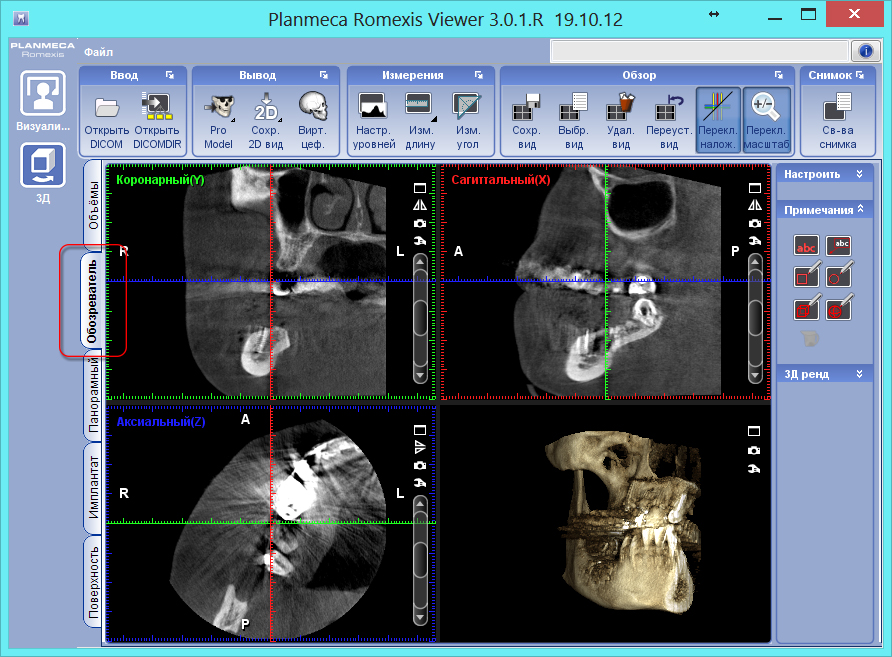
Task: Maximize the Коронарный view window
Action: (x=420, y=188)
